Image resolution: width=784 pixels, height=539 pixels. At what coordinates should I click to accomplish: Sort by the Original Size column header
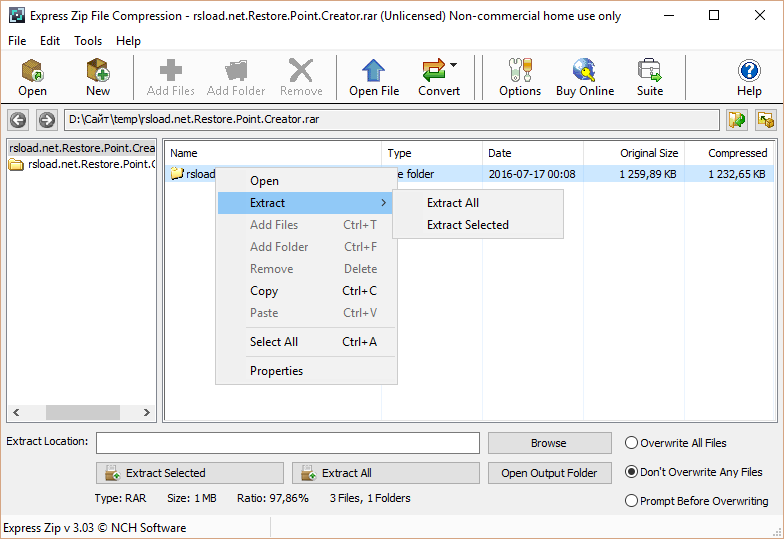pyautogui.click(x=634, y=153)
